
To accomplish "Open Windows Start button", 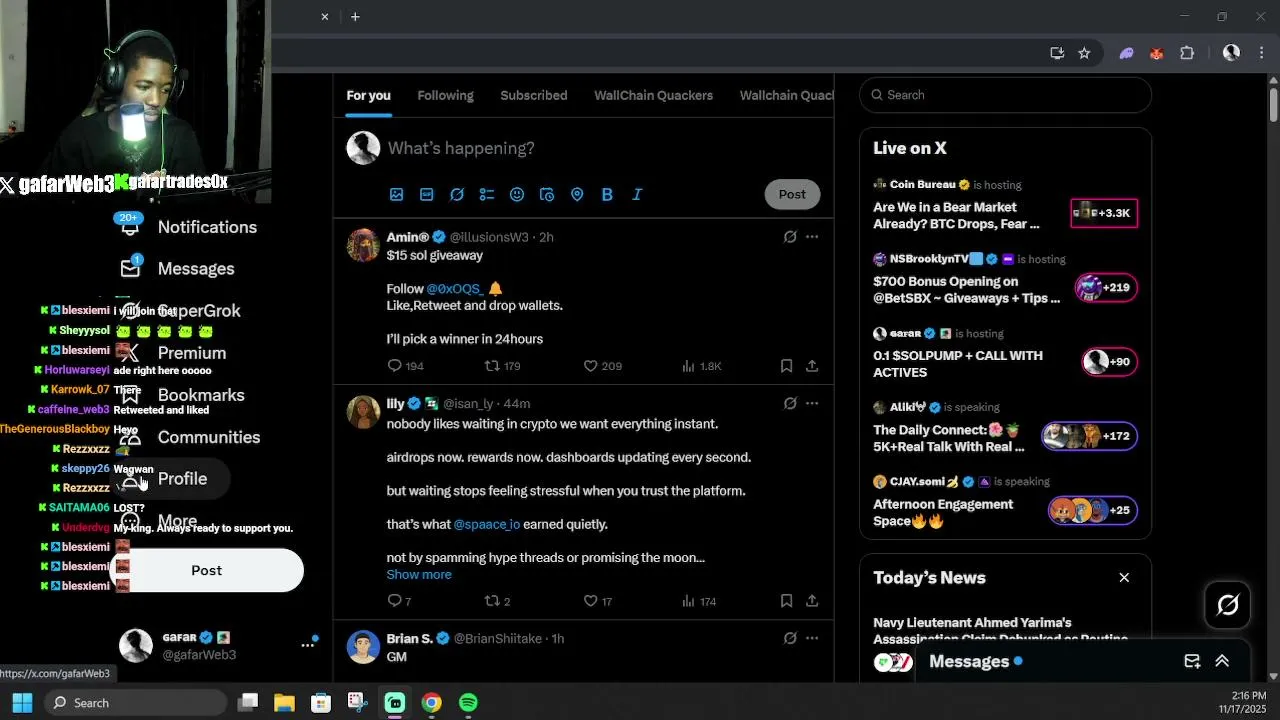I will tap(22, 703).
